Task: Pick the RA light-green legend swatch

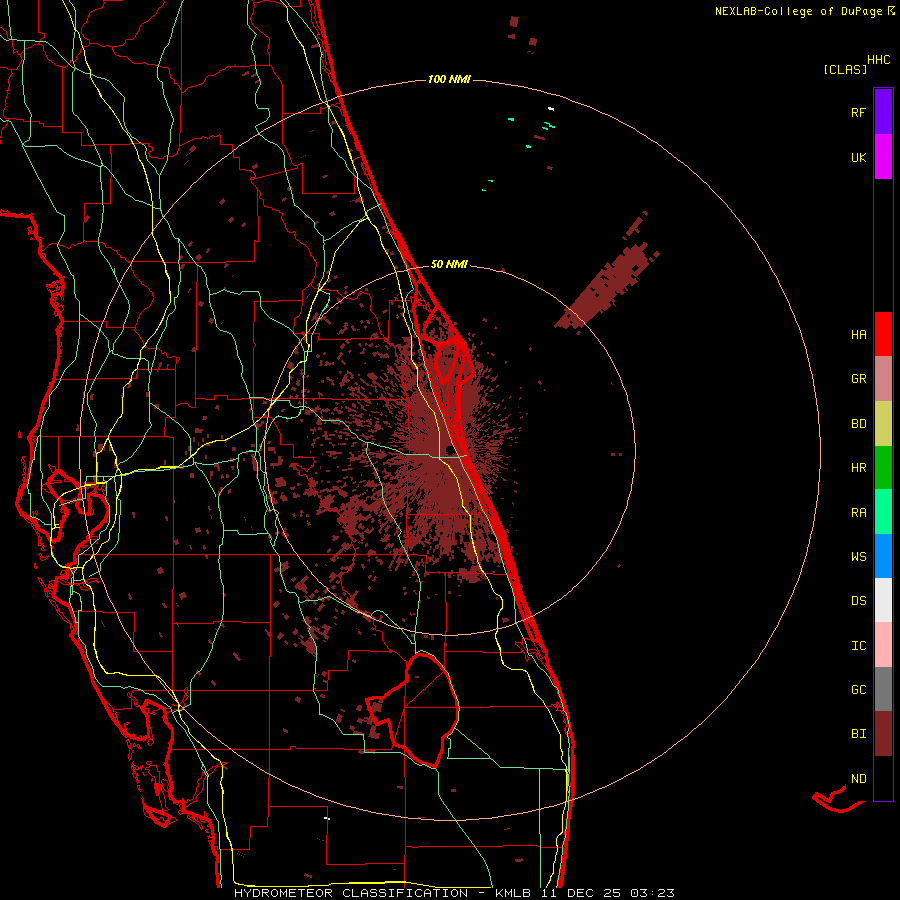Action: (883, 512)
